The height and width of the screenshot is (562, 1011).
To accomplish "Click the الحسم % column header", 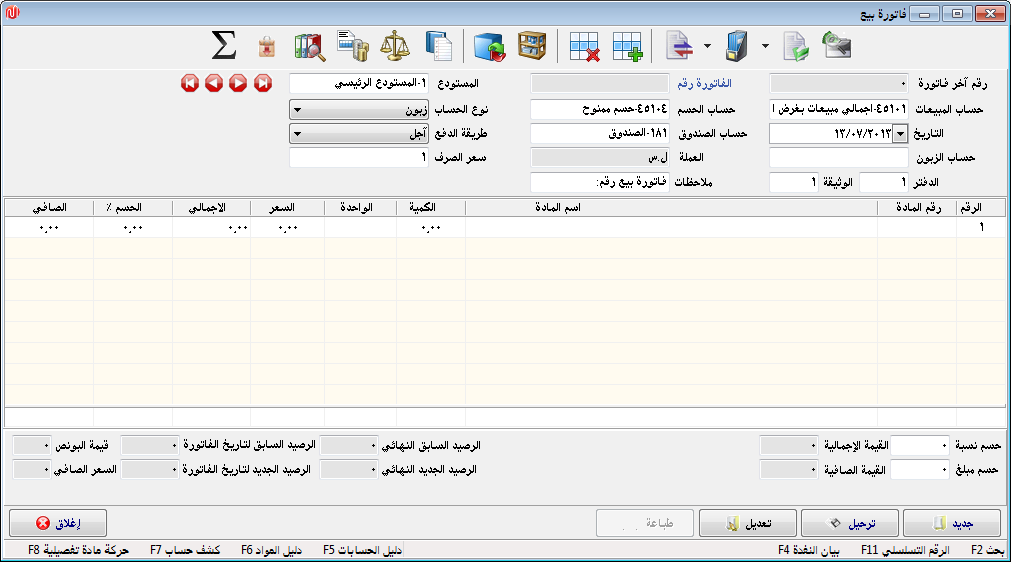I will click(133, 208).
